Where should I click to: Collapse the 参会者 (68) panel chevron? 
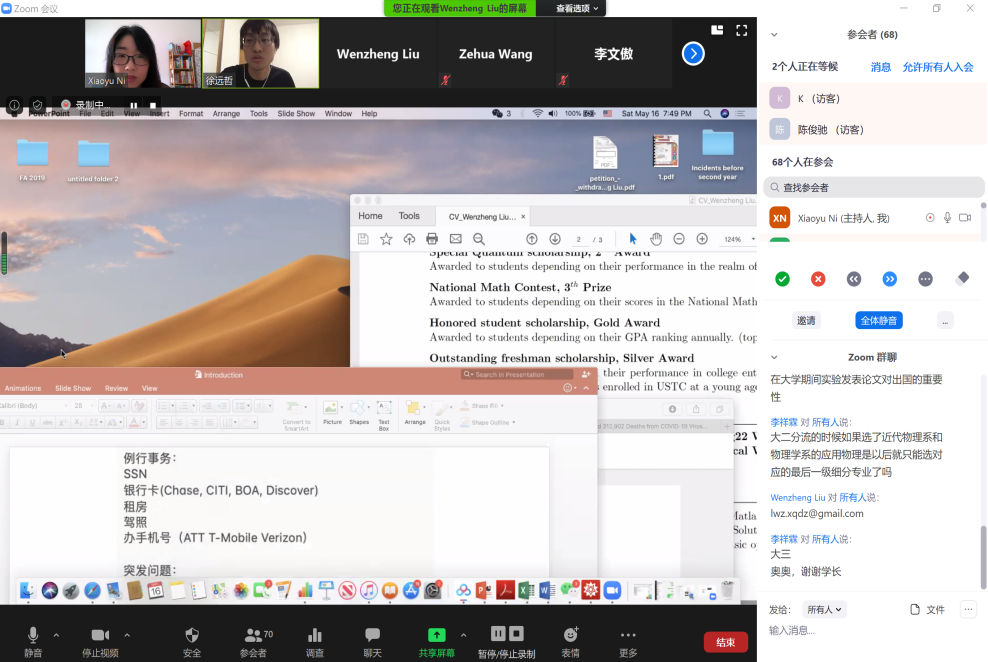coord(774,35)
